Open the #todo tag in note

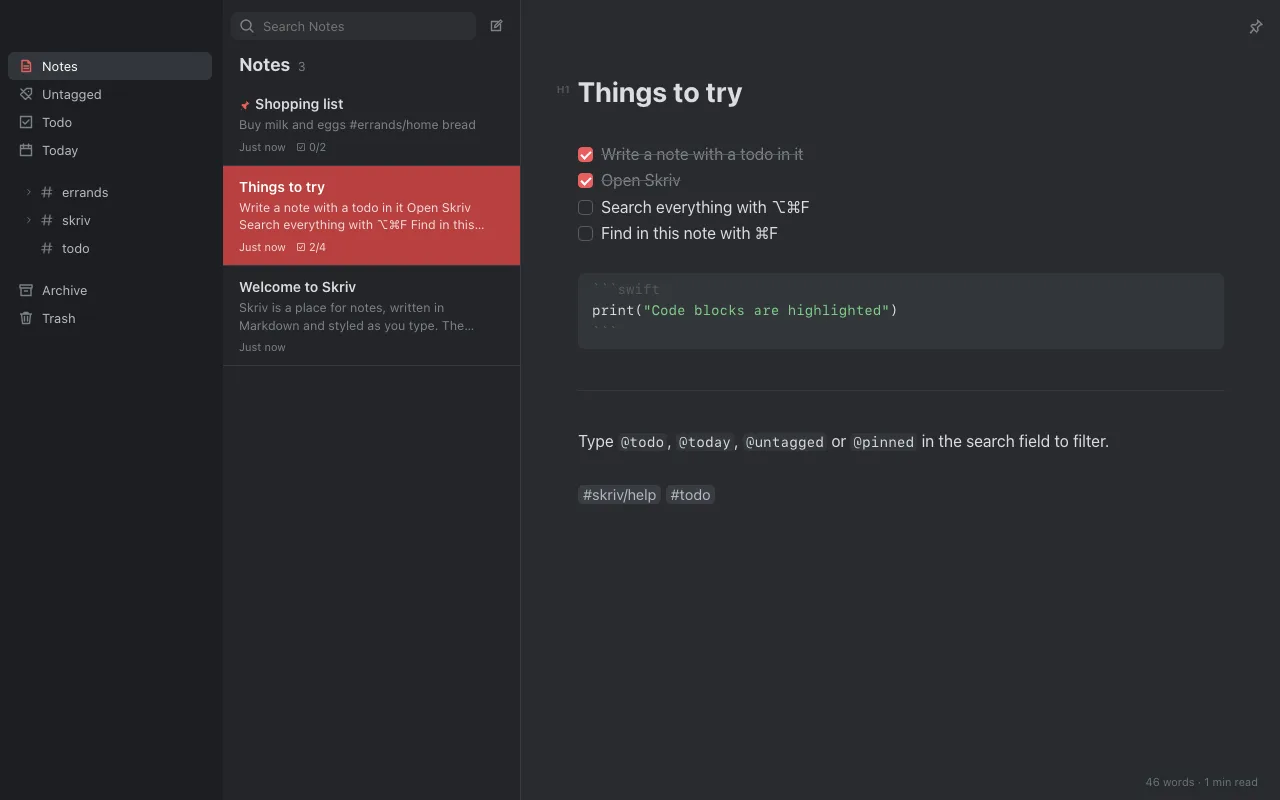pyautogui.click(x=690, y=494)
